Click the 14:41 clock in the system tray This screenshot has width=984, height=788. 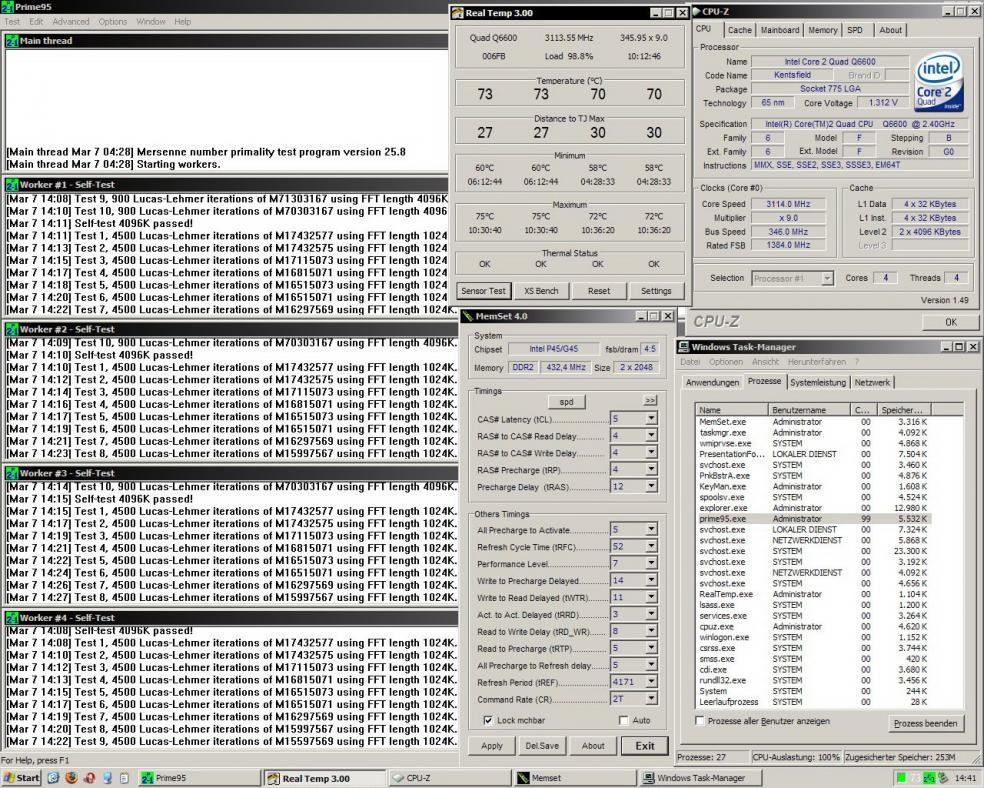pos(965,778)
